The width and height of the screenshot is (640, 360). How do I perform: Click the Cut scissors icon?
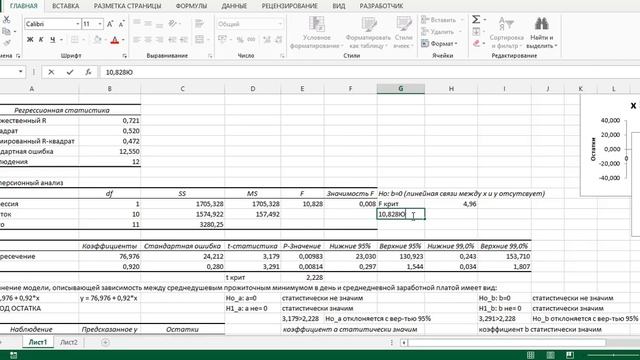(7, 20)
